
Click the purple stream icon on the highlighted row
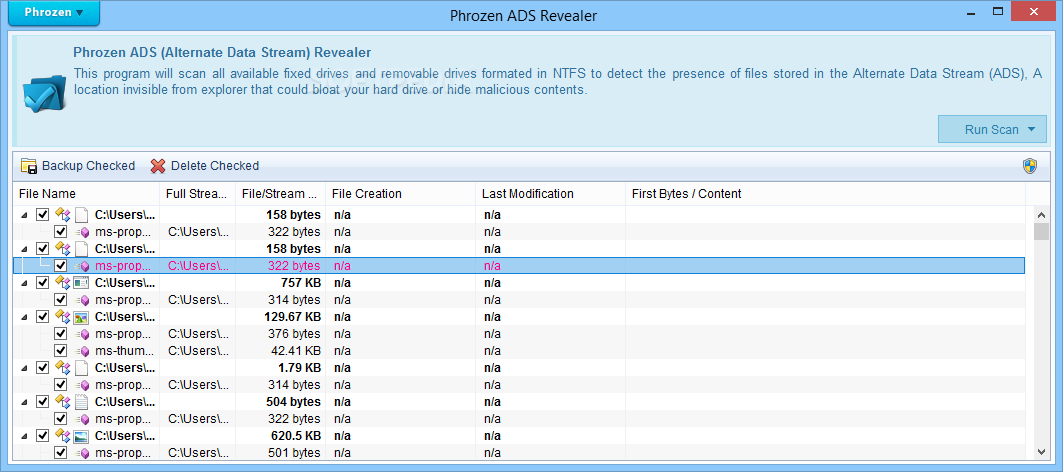83,266
